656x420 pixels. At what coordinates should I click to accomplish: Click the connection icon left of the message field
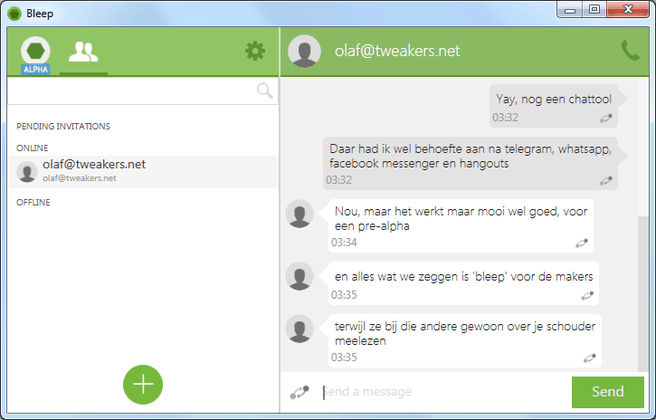300,392
